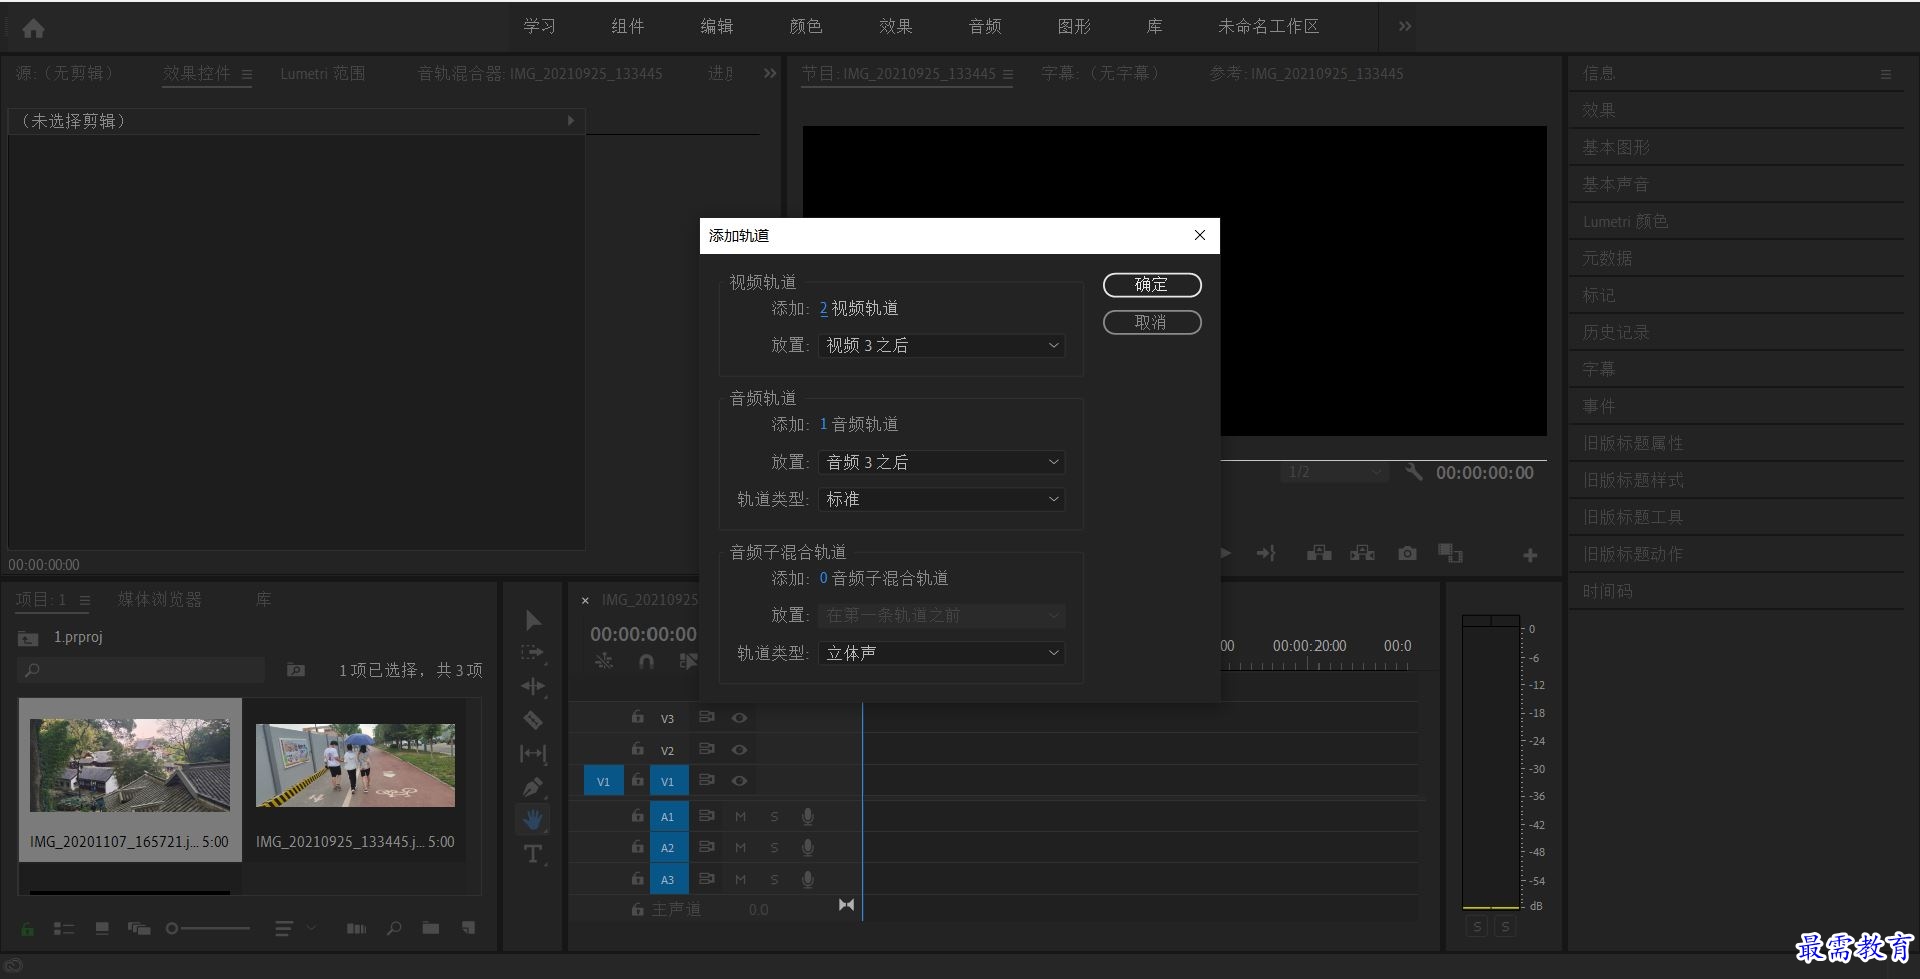
Task: Go to the Home screen icon
Action: 33,28
